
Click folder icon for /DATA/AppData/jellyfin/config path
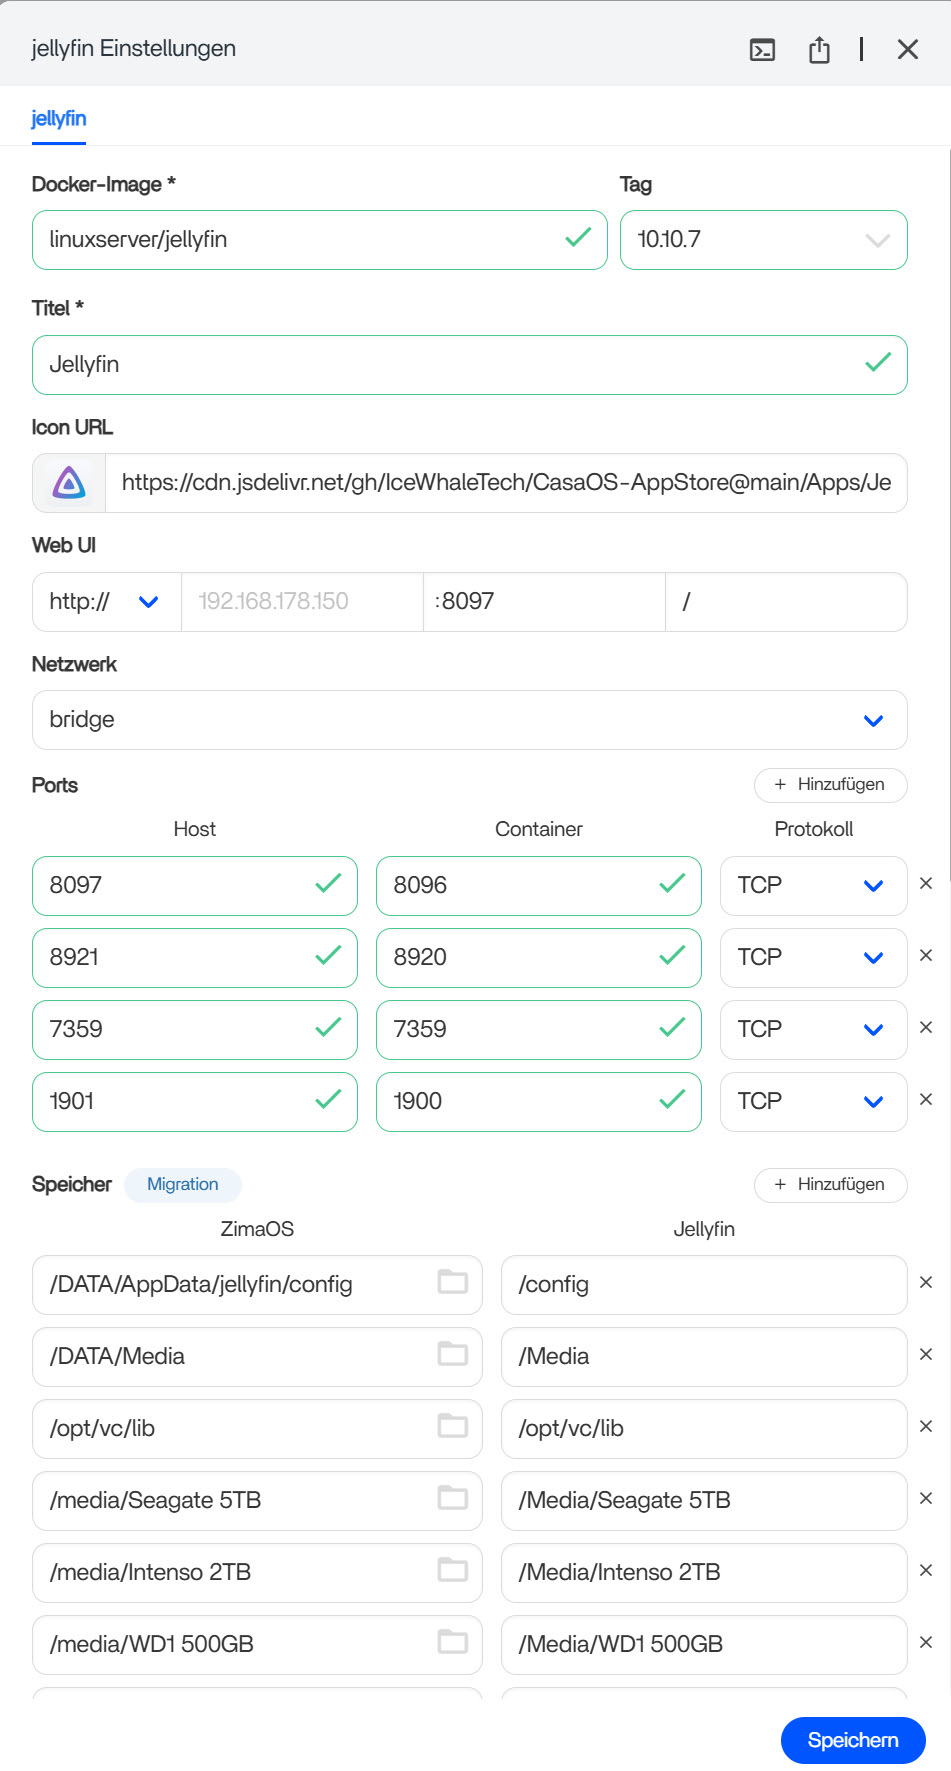453,1282
